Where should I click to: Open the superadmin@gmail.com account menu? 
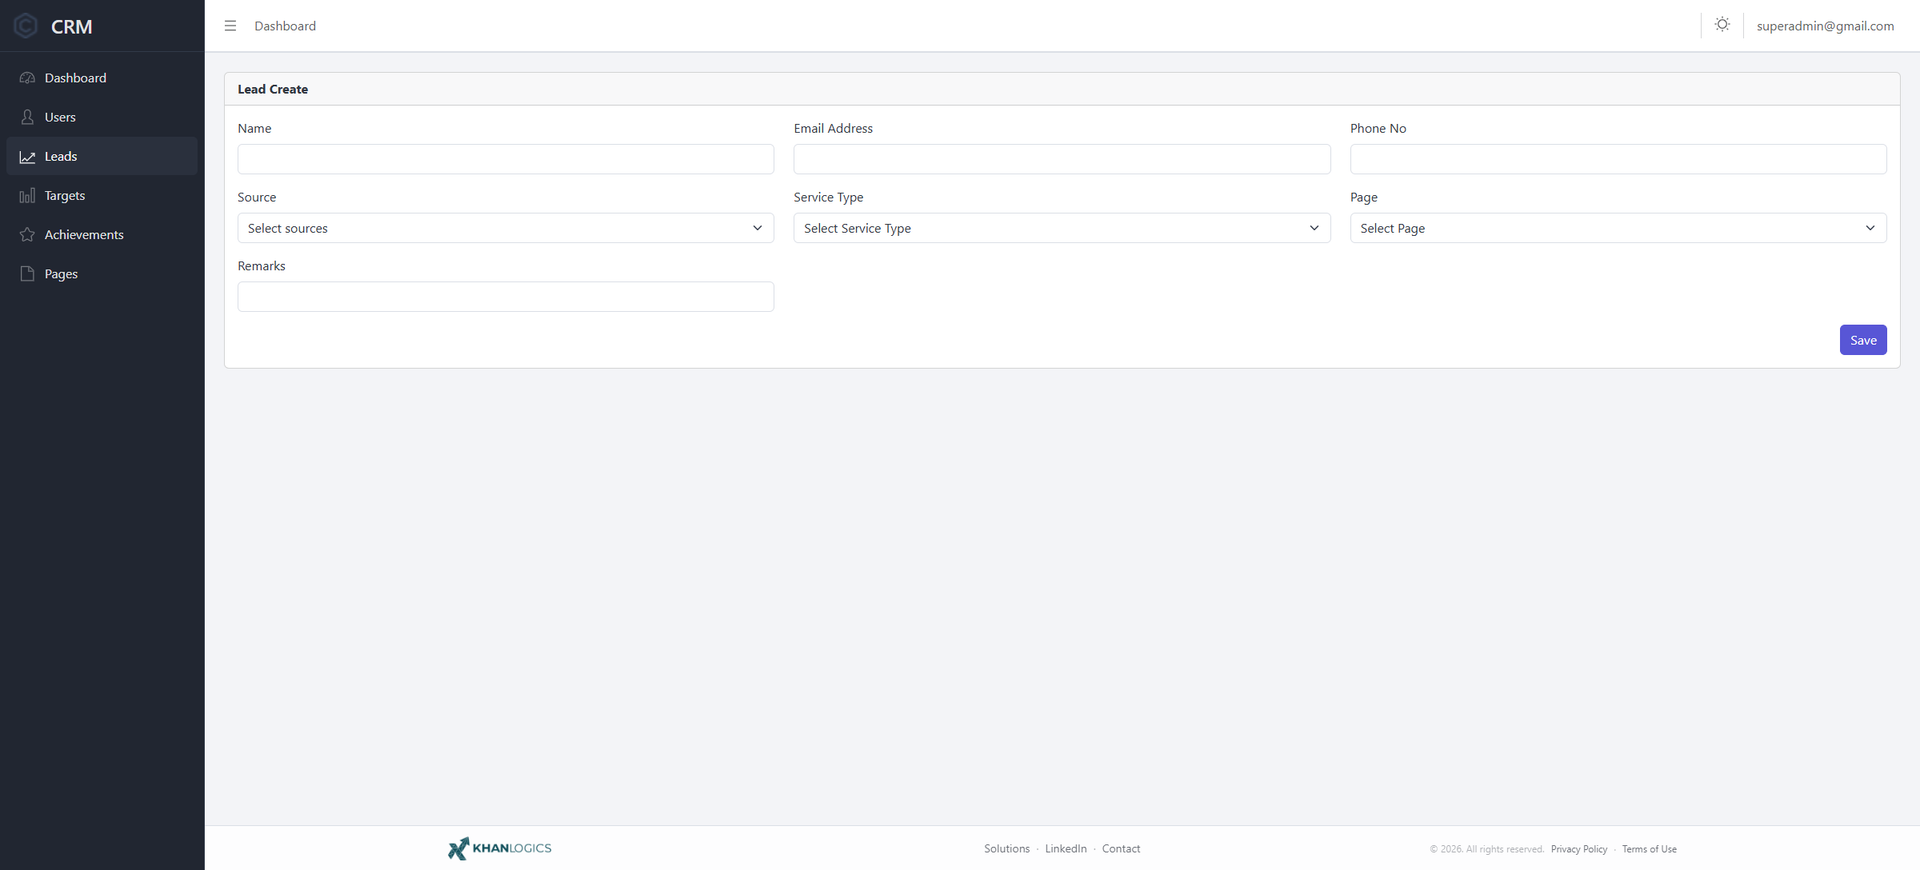1825,26
